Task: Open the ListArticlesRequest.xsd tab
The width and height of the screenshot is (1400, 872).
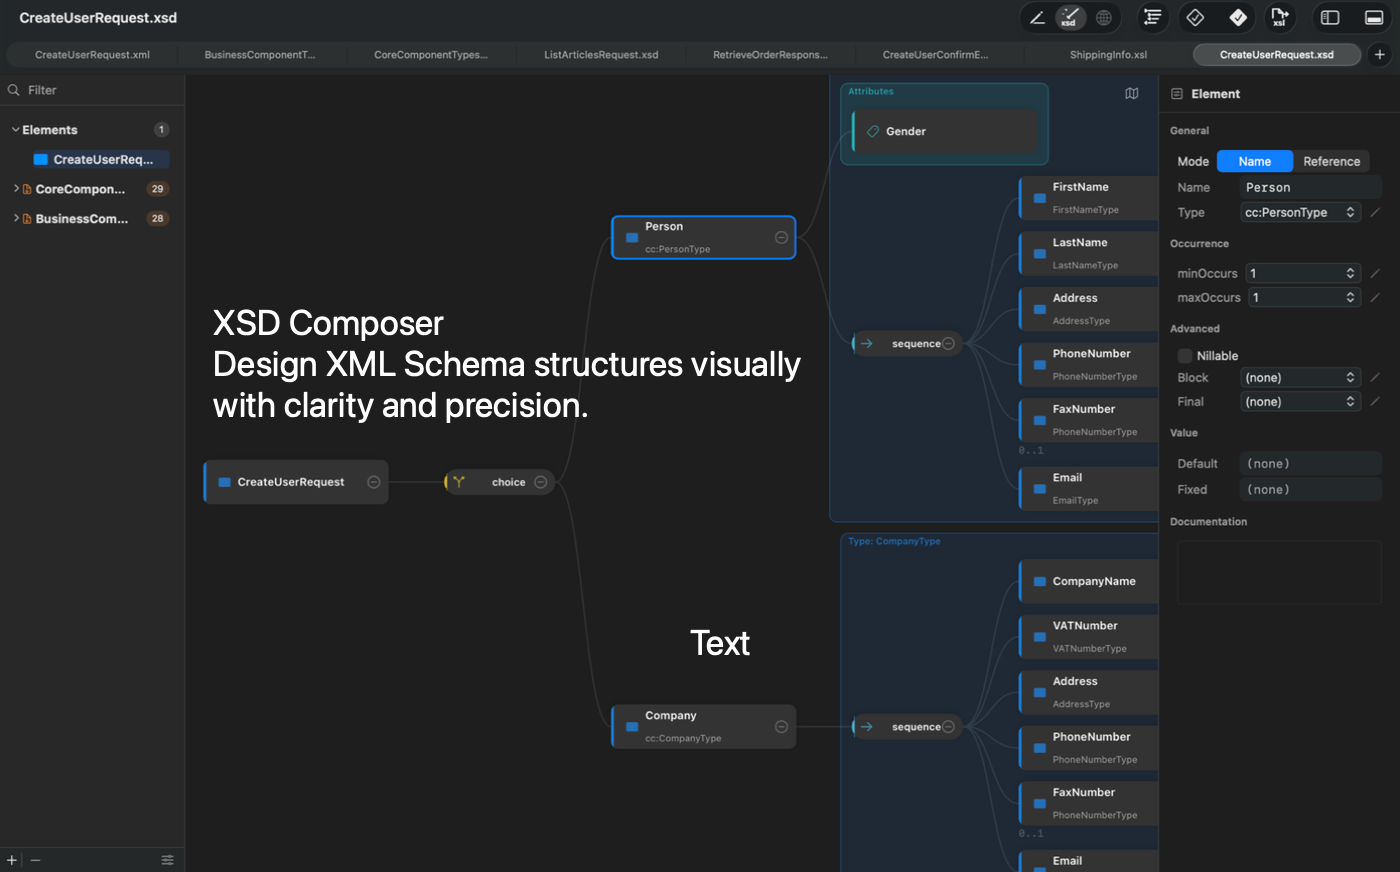Action: tap(600, 55)
